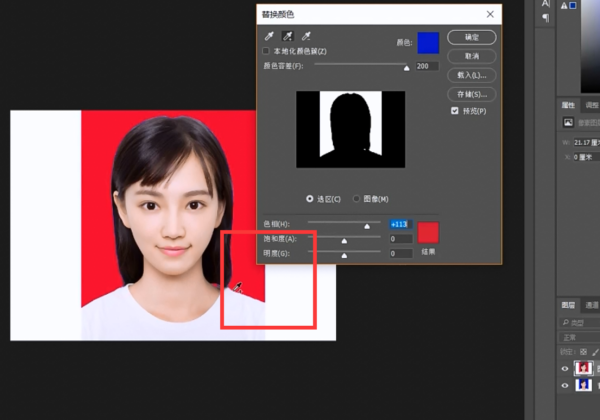
Task: Select the eyedropper tool in Replace Color
Action: 267,36
